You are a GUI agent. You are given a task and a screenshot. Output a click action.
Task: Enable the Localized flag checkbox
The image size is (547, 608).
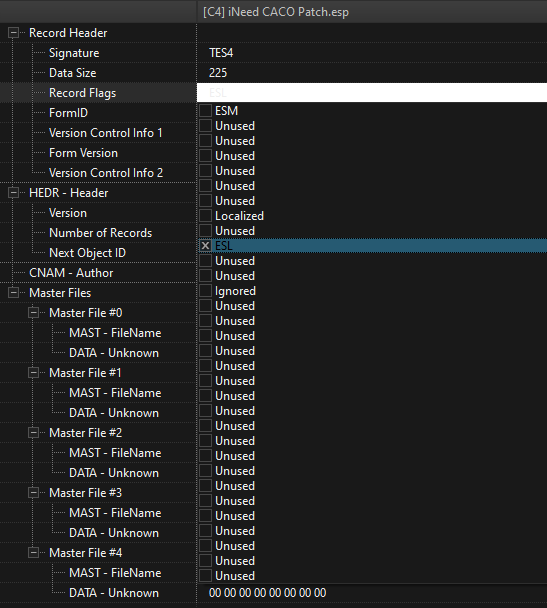[205, 216]
